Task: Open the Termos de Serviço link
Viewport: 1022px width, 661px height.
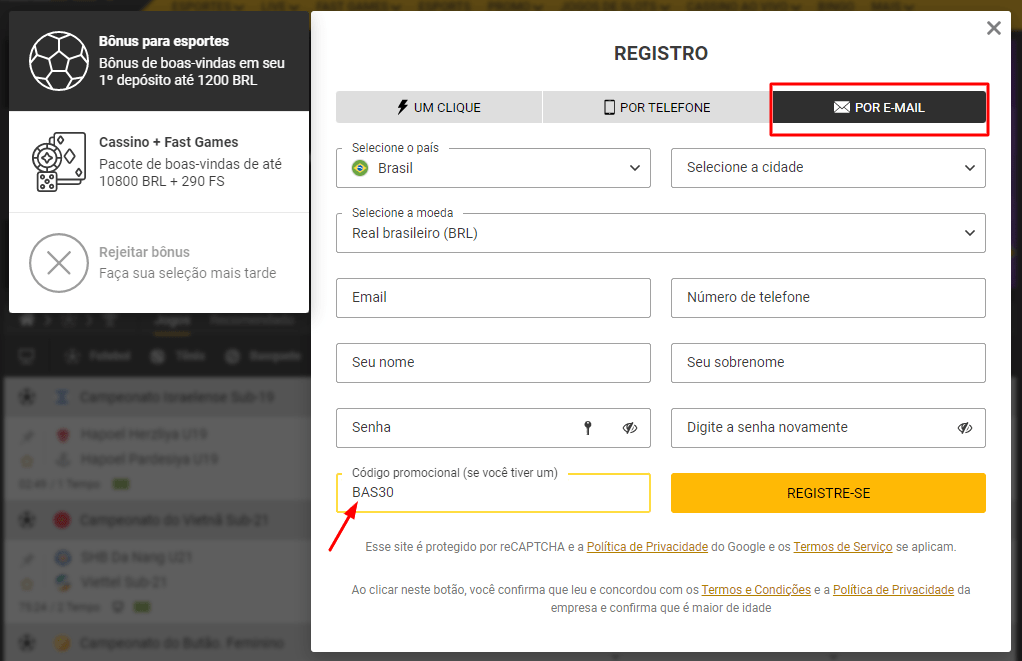Action: tap(843, 547)
